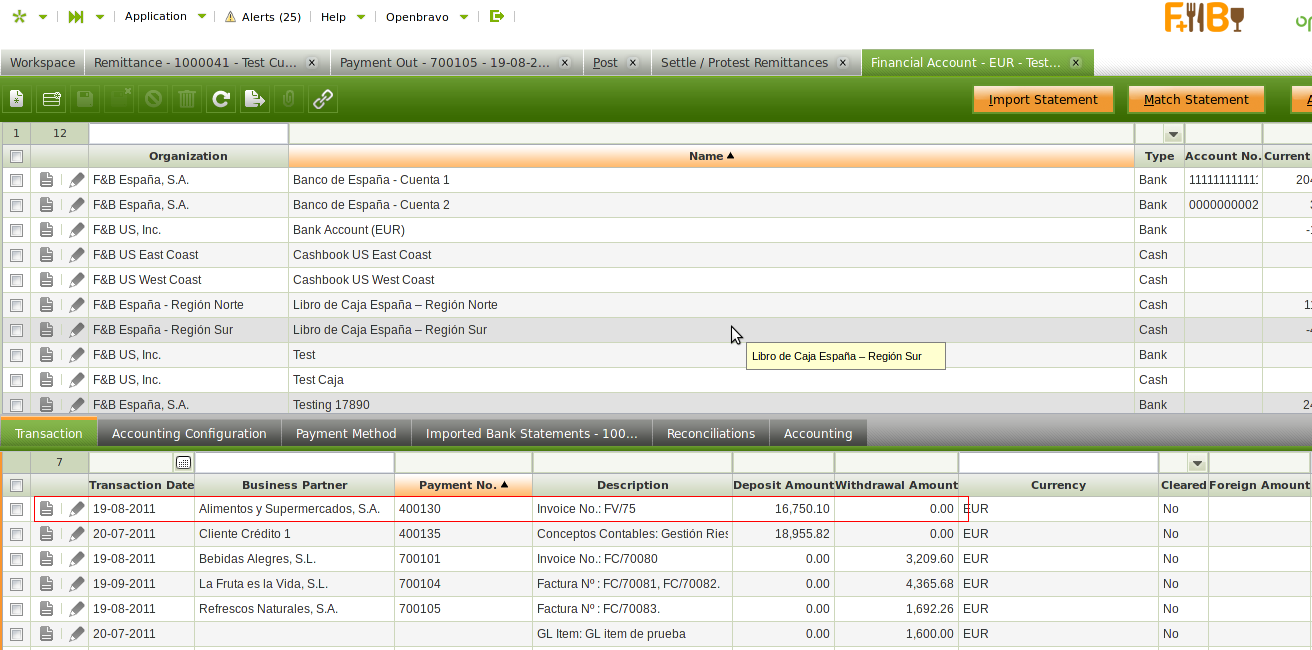Viewport: 1312px width, 650px height.
Task: Refresh the financial account grid
Action: [221, 99]
